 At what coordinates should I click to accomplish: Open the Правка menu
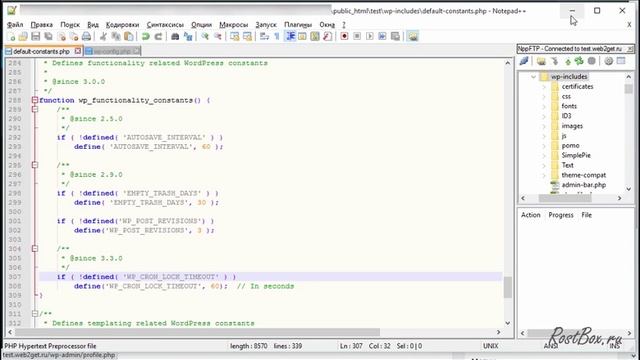click(x=42, y=24)
